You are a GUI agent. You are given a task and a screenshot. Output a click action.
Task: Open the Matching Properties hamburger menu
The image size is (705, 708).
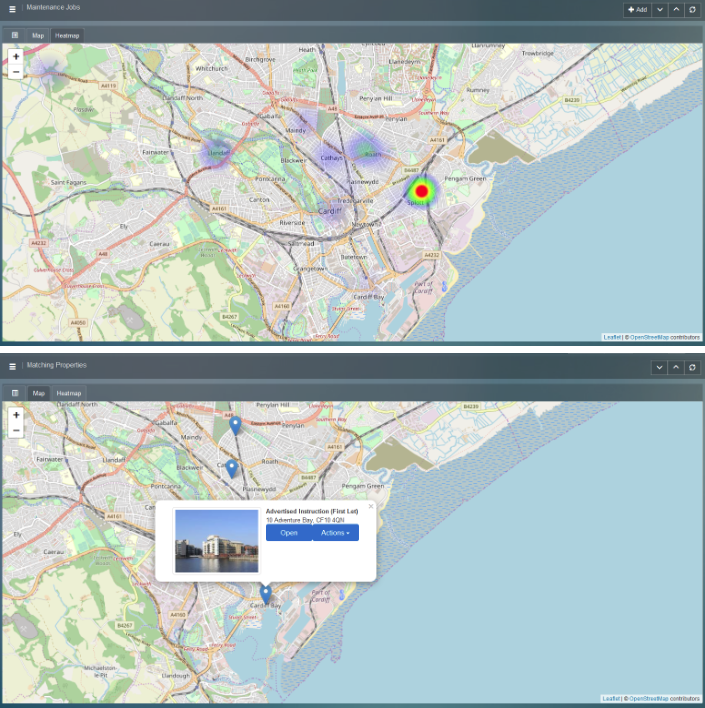12,367
